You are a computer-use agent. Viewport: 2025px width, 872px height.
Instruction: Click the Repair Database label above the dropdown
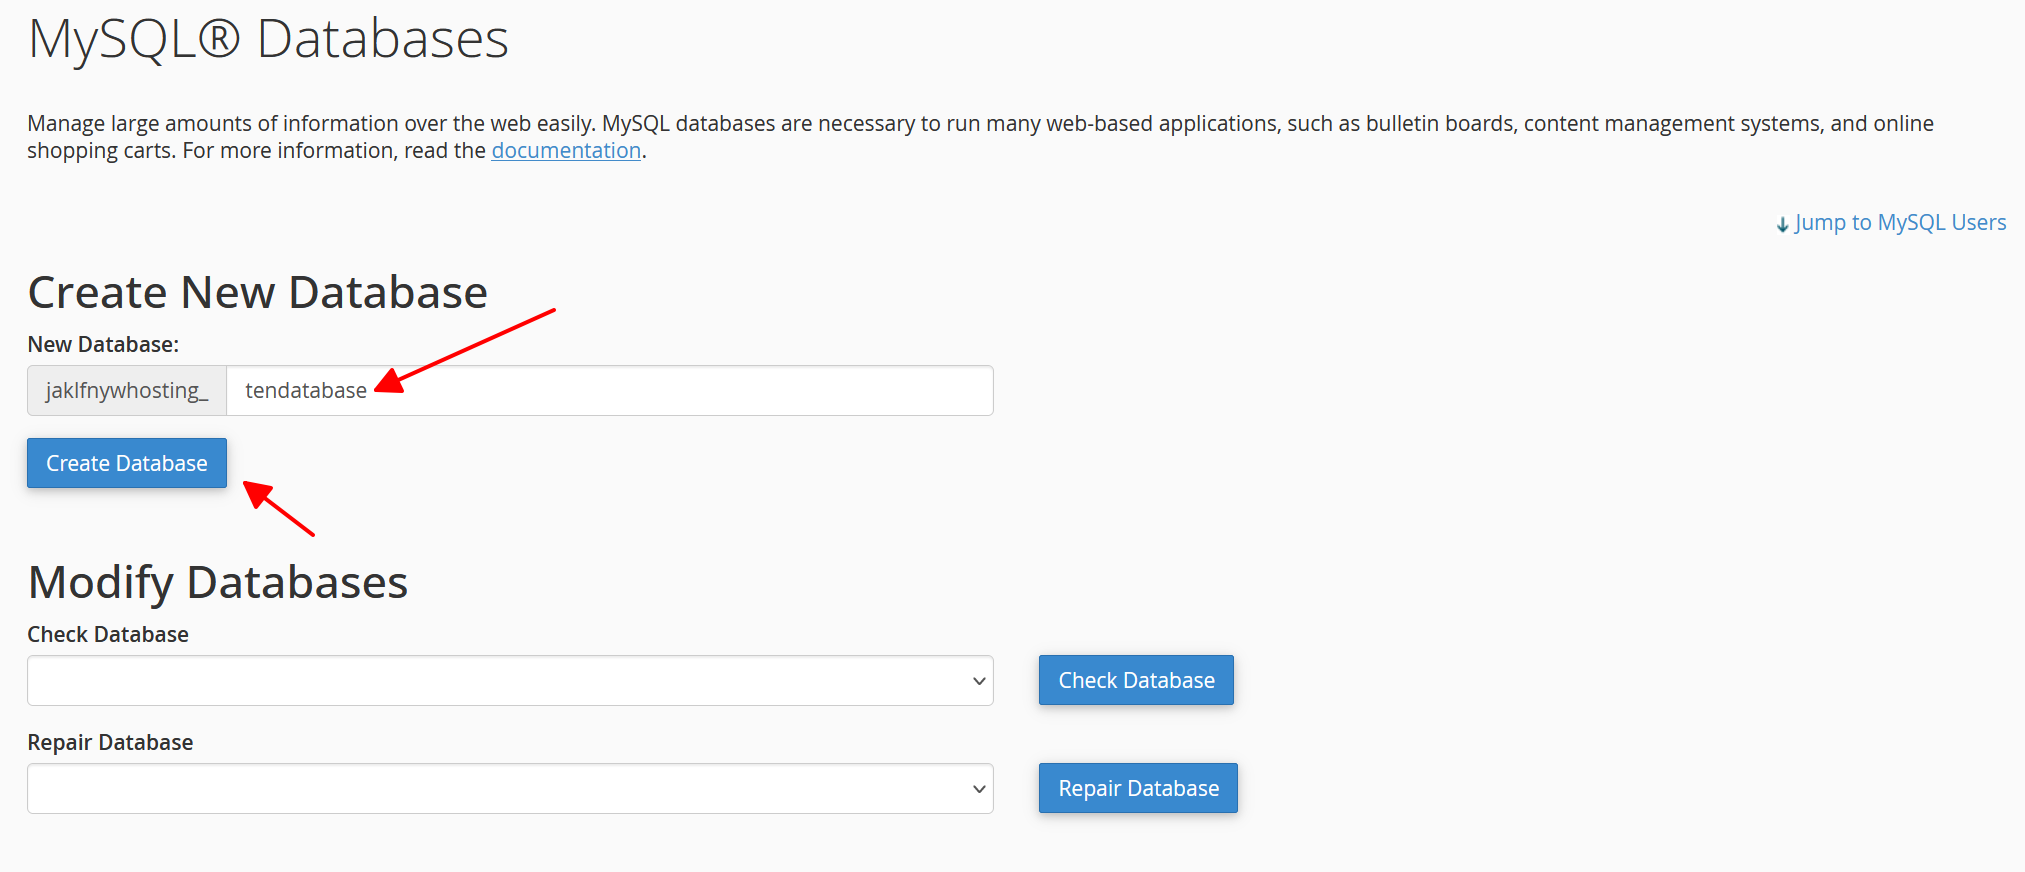click(x=110, y=743)
